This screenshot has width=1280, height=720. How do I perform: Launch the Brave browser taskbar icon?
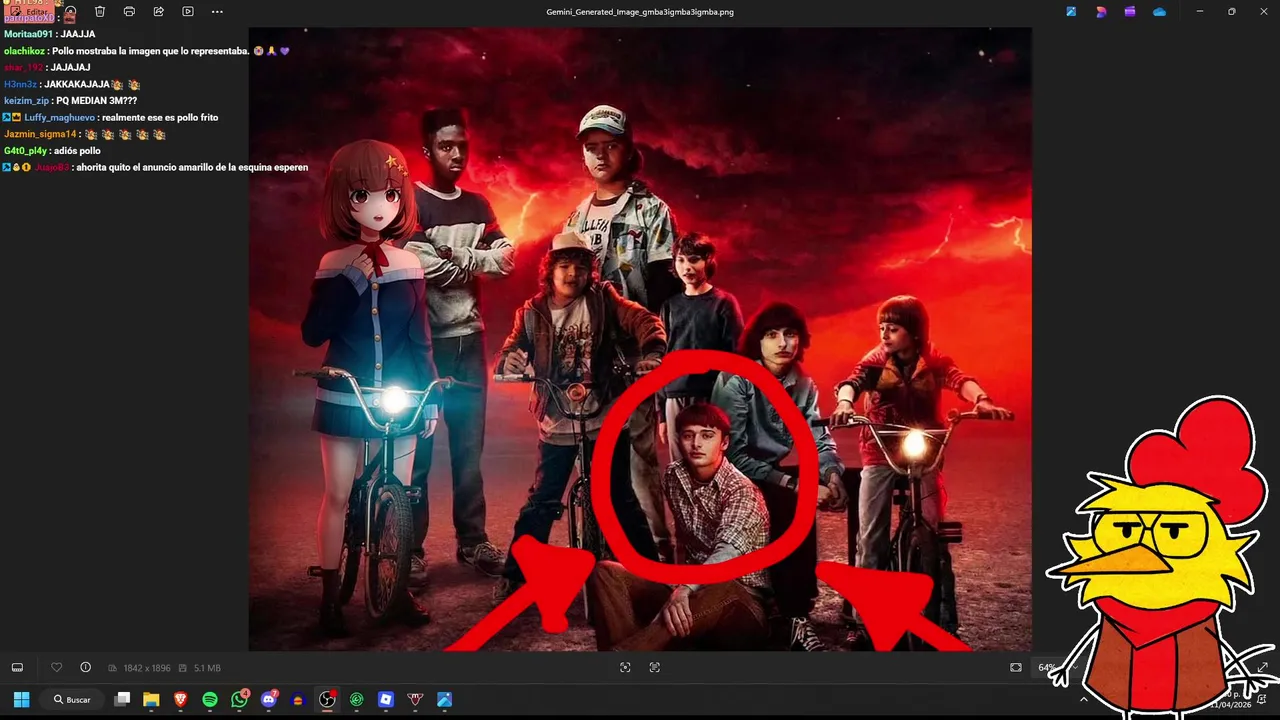[181, 699]
